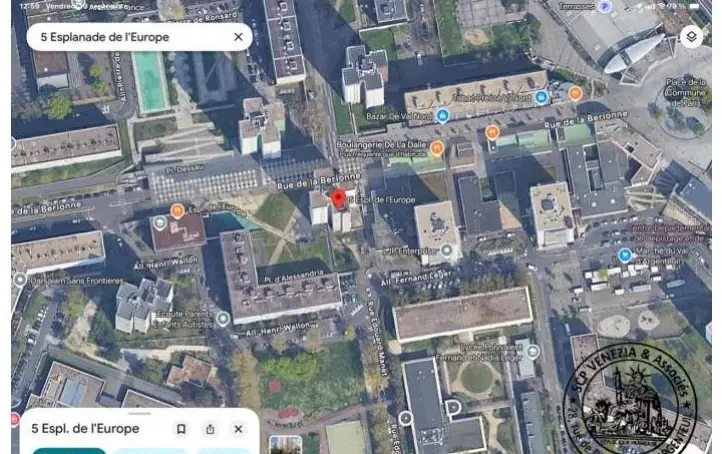This screenshot has width=722, height=454.
Task: Open the map layers button
Action: [x=691, y=37]
